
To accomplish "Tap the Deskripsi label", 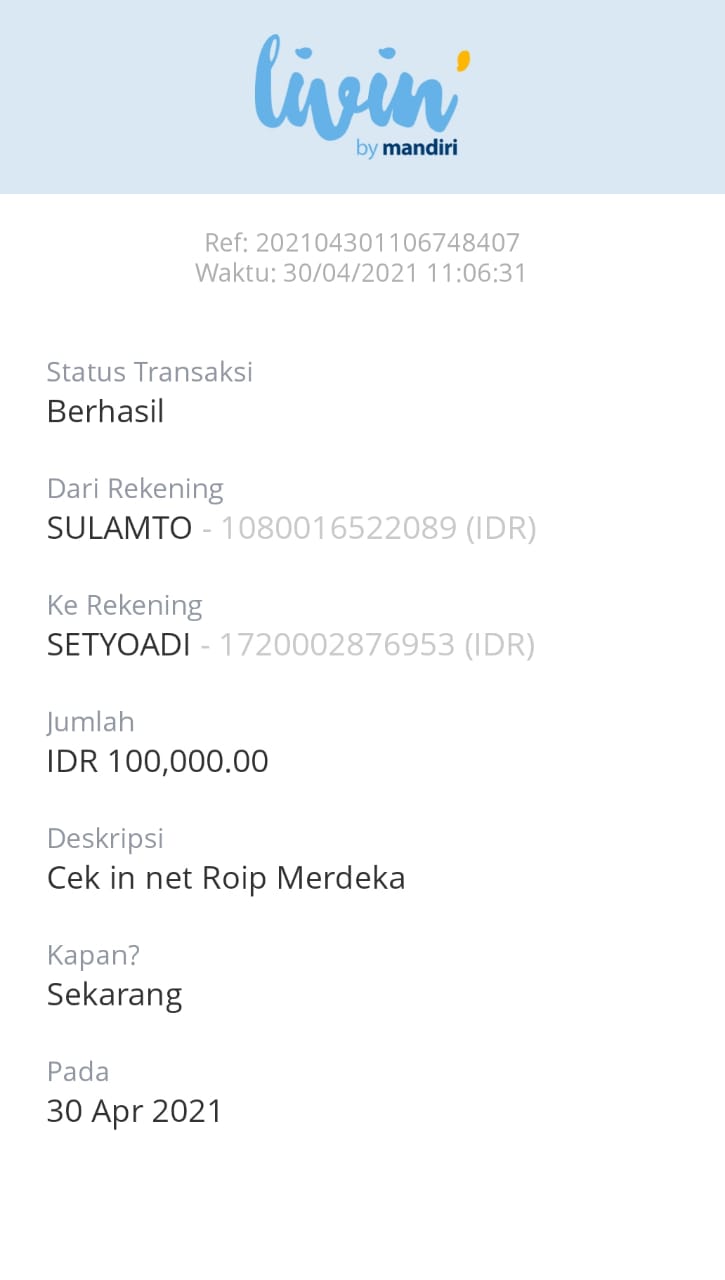I will [105, 838].
